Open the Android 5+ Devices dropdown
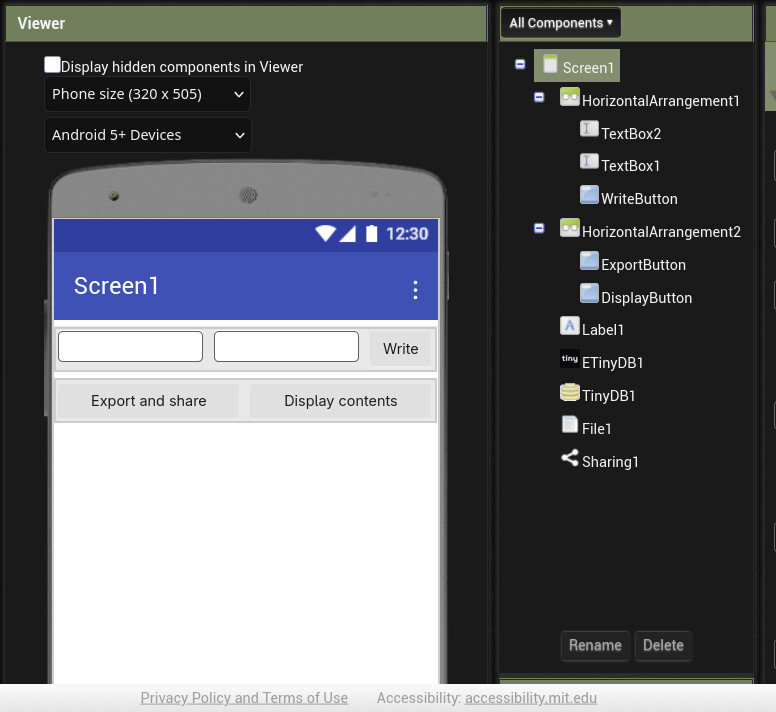 147,135
